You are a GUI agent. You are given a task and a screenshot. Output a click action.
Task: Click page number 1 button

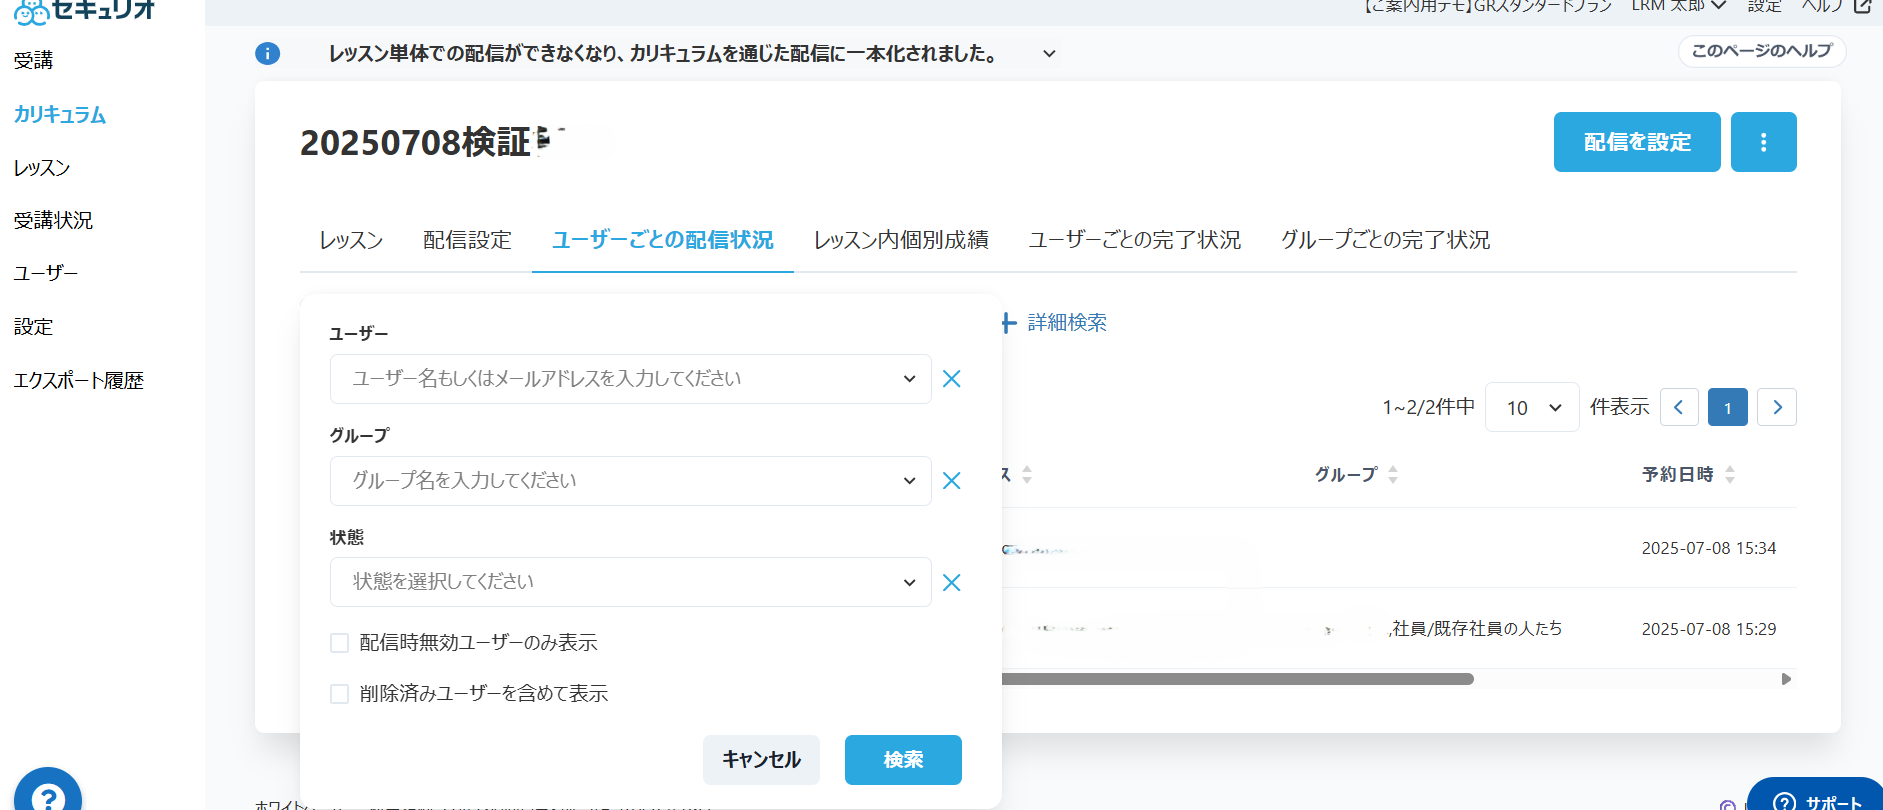coord(1728,407)
